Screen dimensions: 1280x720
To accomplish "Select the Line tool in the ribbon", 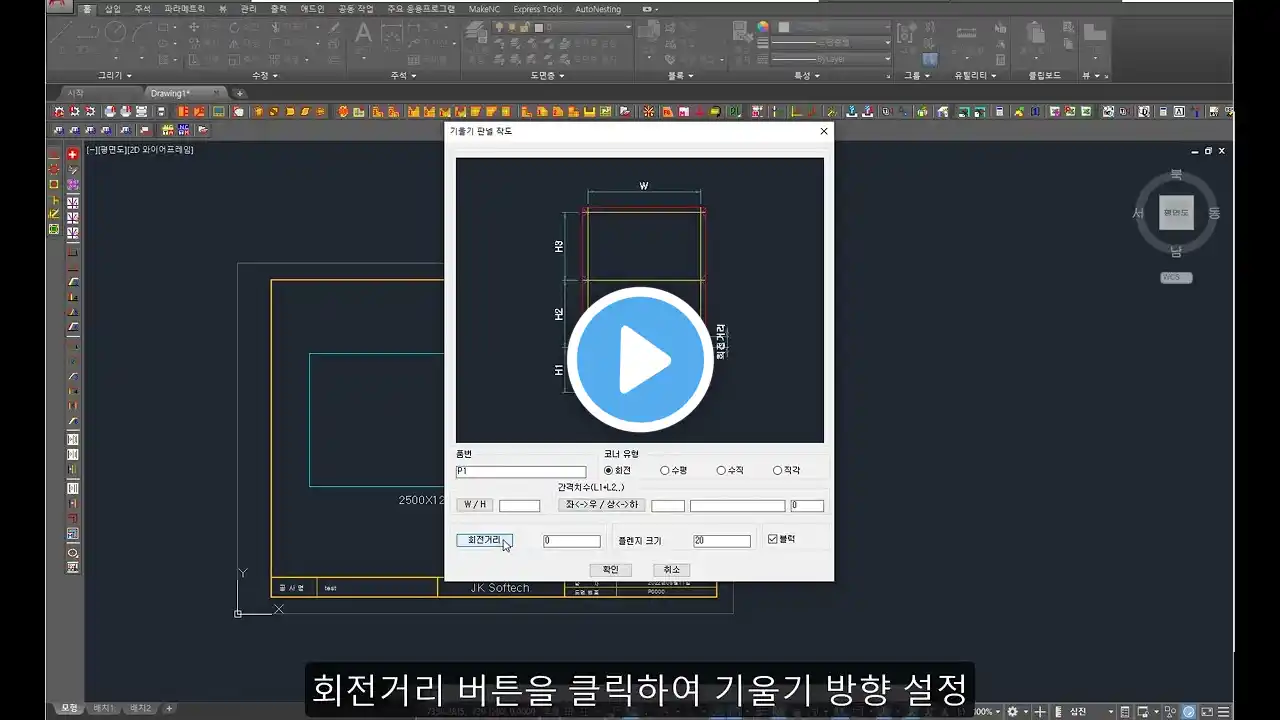I will [62, 31].
